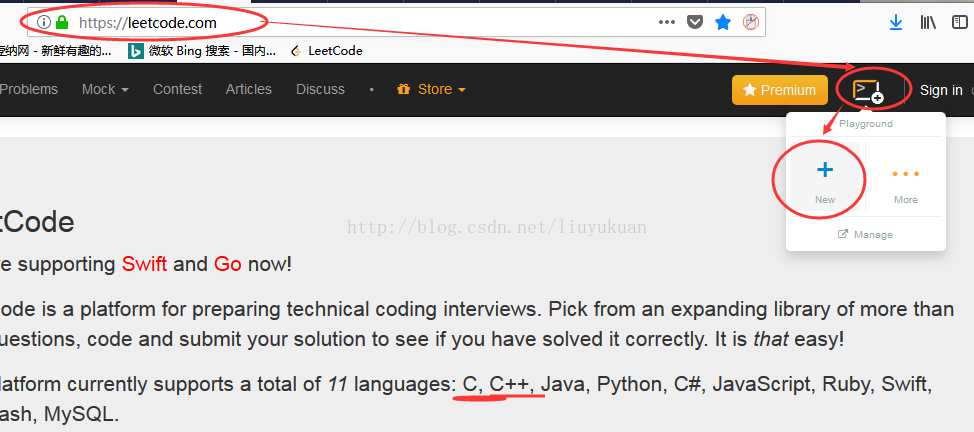Click the site information icon in address bar
The width and height of the screenshot is (974, 432).
(x=43, y=23)
